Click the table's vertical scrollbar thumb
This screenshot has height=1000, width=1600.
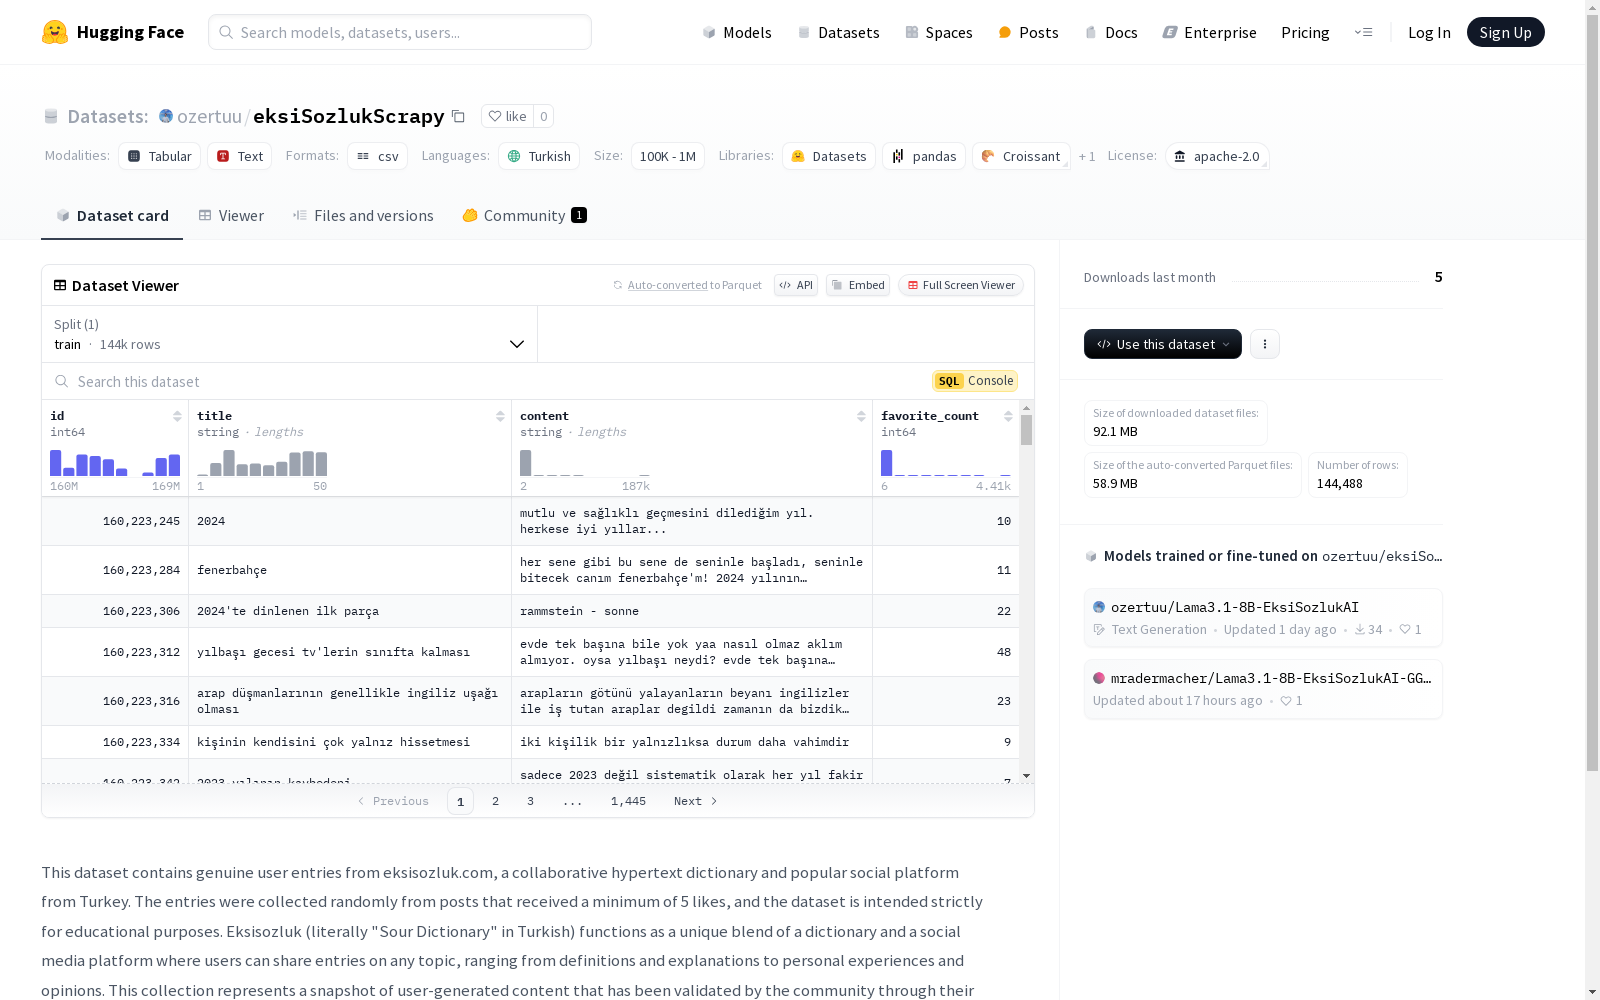coord(1026,430)
